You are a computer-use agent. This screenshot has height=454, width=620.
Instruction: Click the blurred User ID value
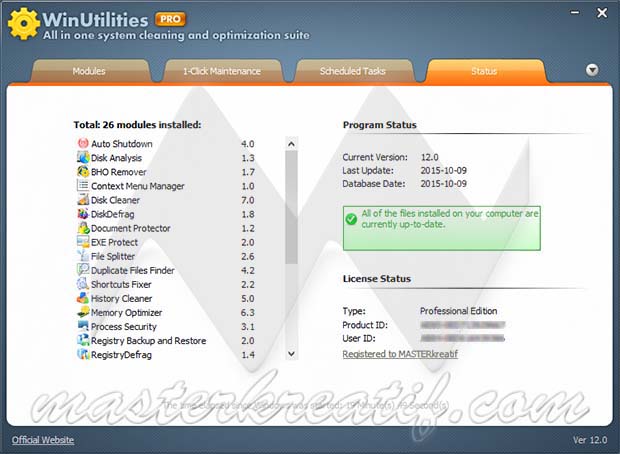(x=463, y=338)
